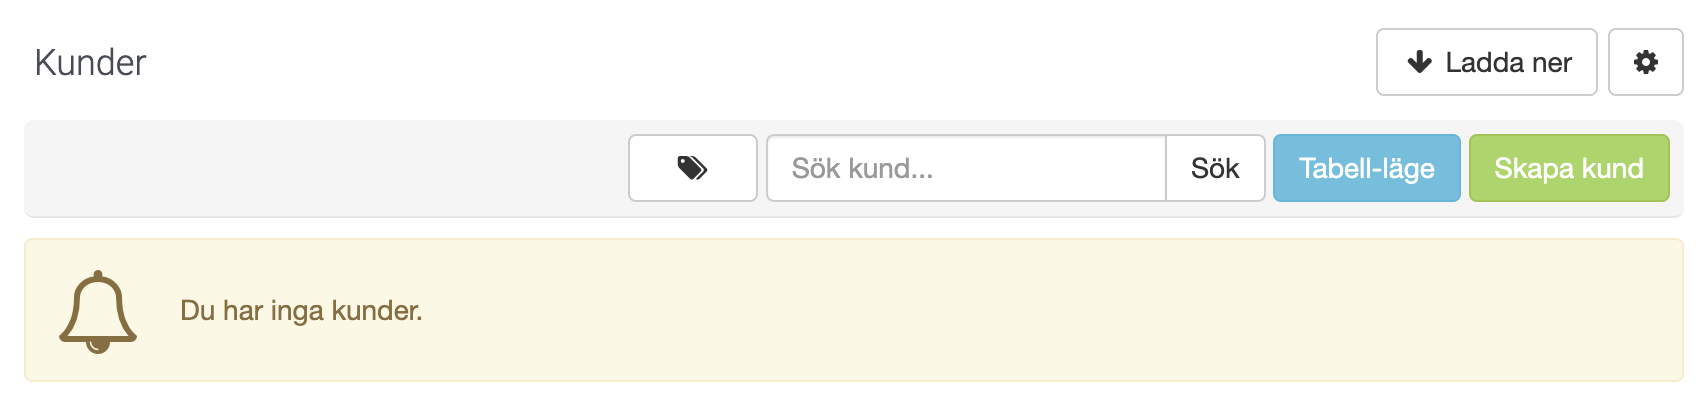
Task: Click the arrow inside the Ladda ner button
Action: (1419, 62)
